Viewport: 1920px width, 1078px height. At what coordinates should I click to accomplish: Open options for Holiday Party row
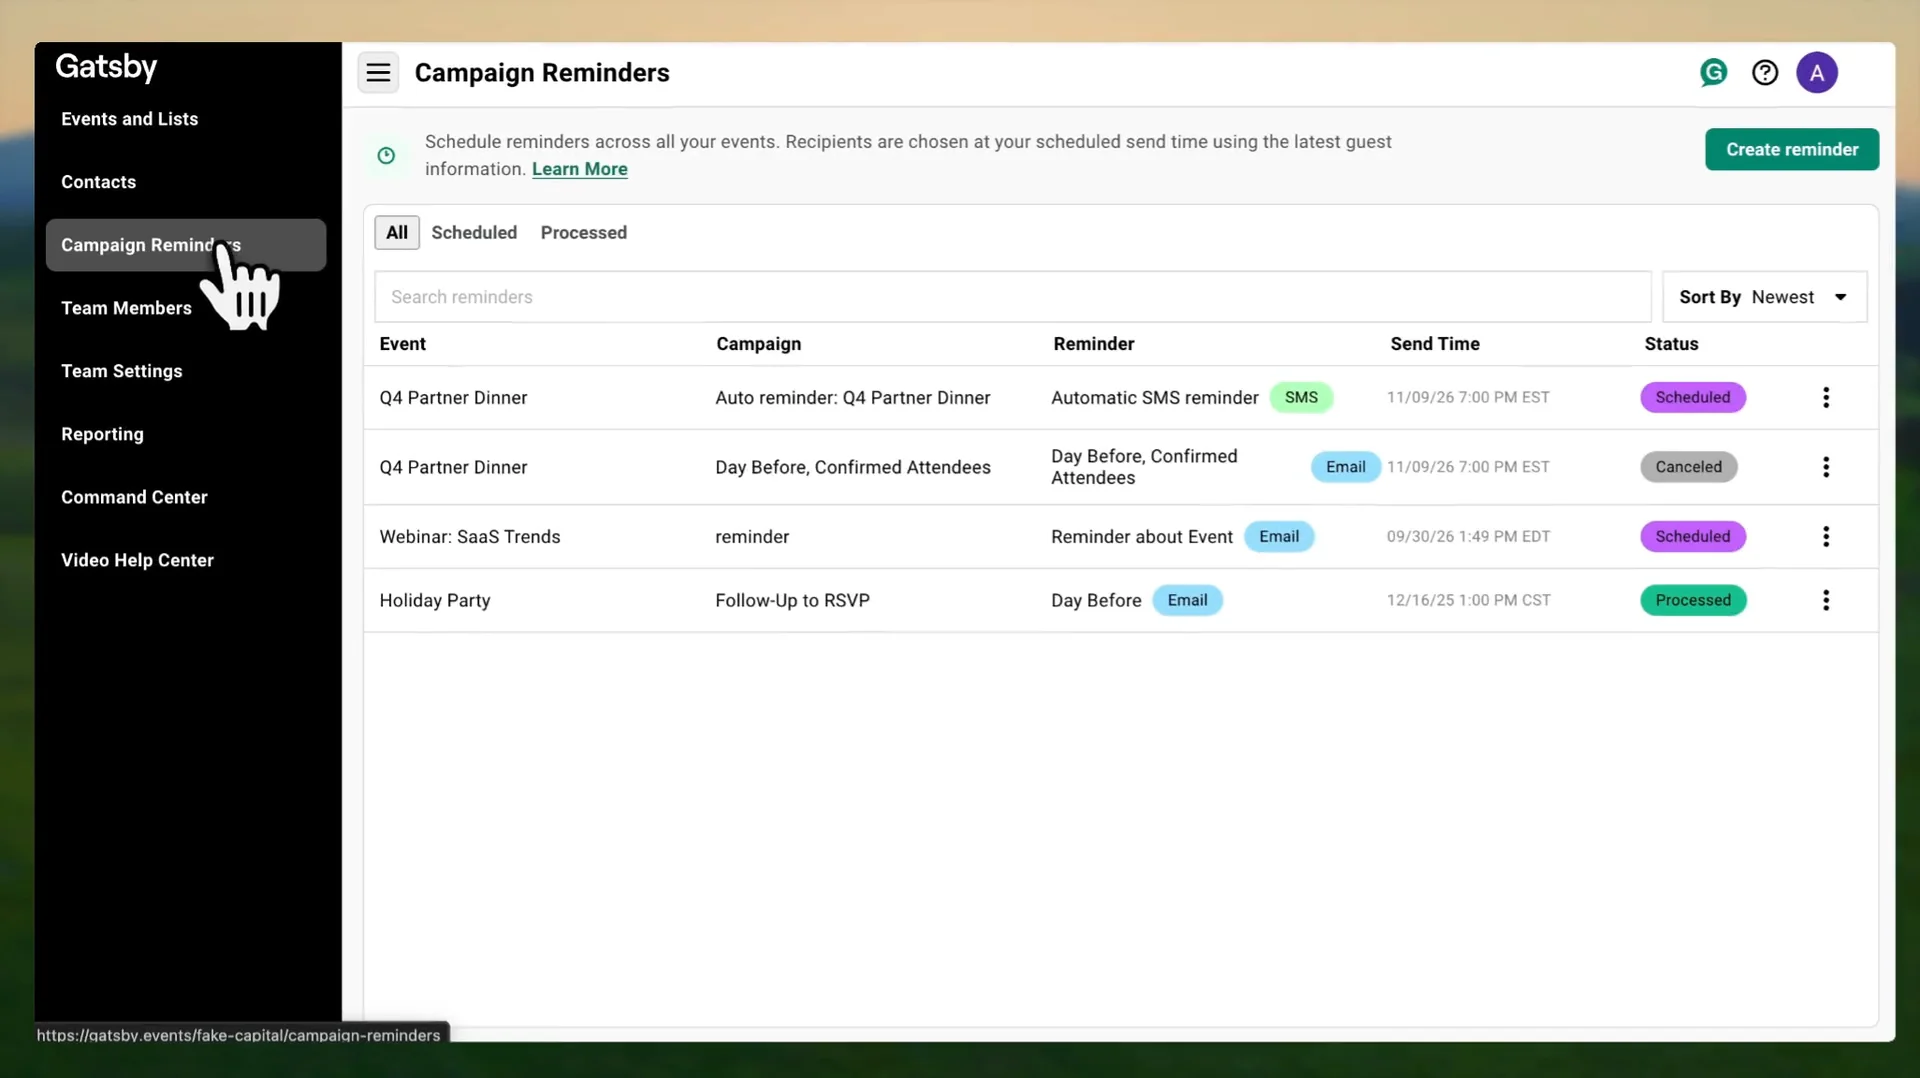(1826, 600)
